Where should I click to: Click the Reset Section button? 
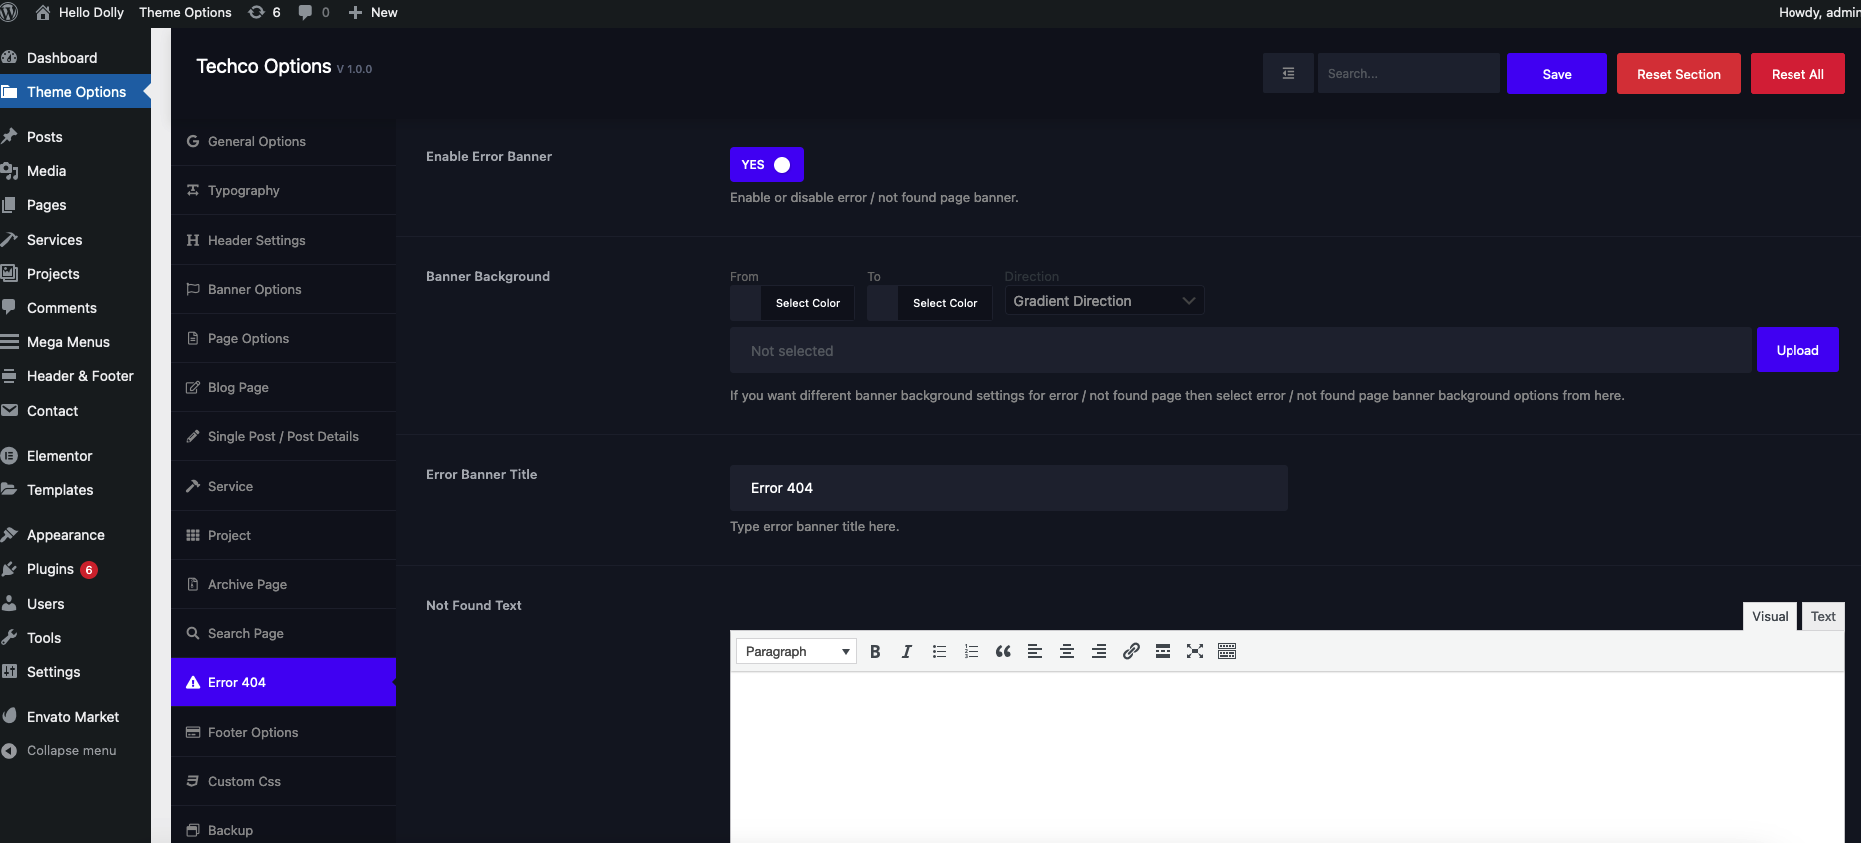click(x=1678, y=74)
